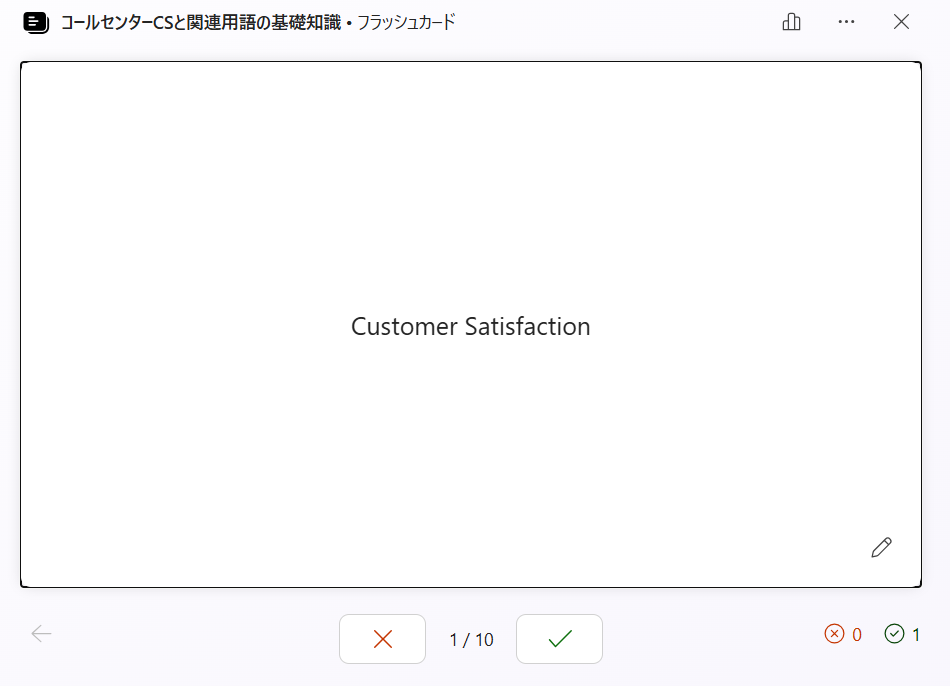Select the correct count number 1
Image resolution: width=950 pixels, height=686 pixels.
(x=916, y=635)
